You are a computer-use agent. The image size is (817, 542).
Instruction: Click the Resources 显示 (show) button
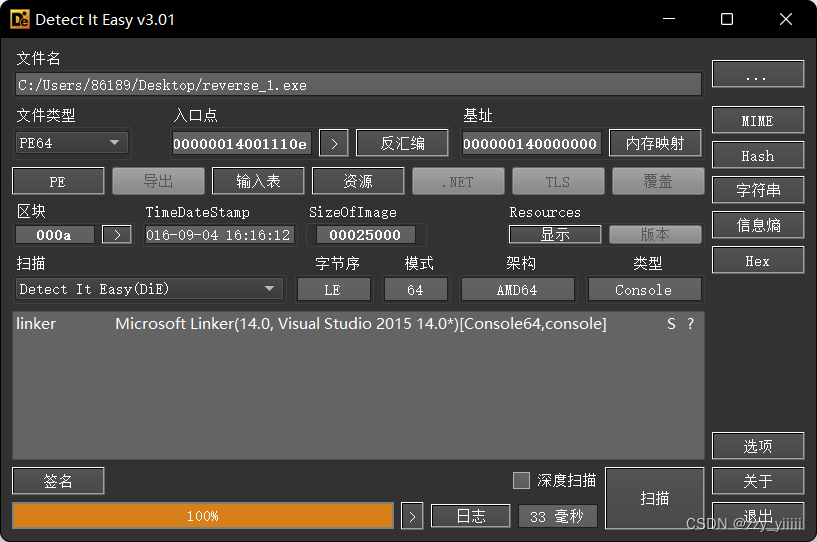pyautogui.click(x=555, y=234)
